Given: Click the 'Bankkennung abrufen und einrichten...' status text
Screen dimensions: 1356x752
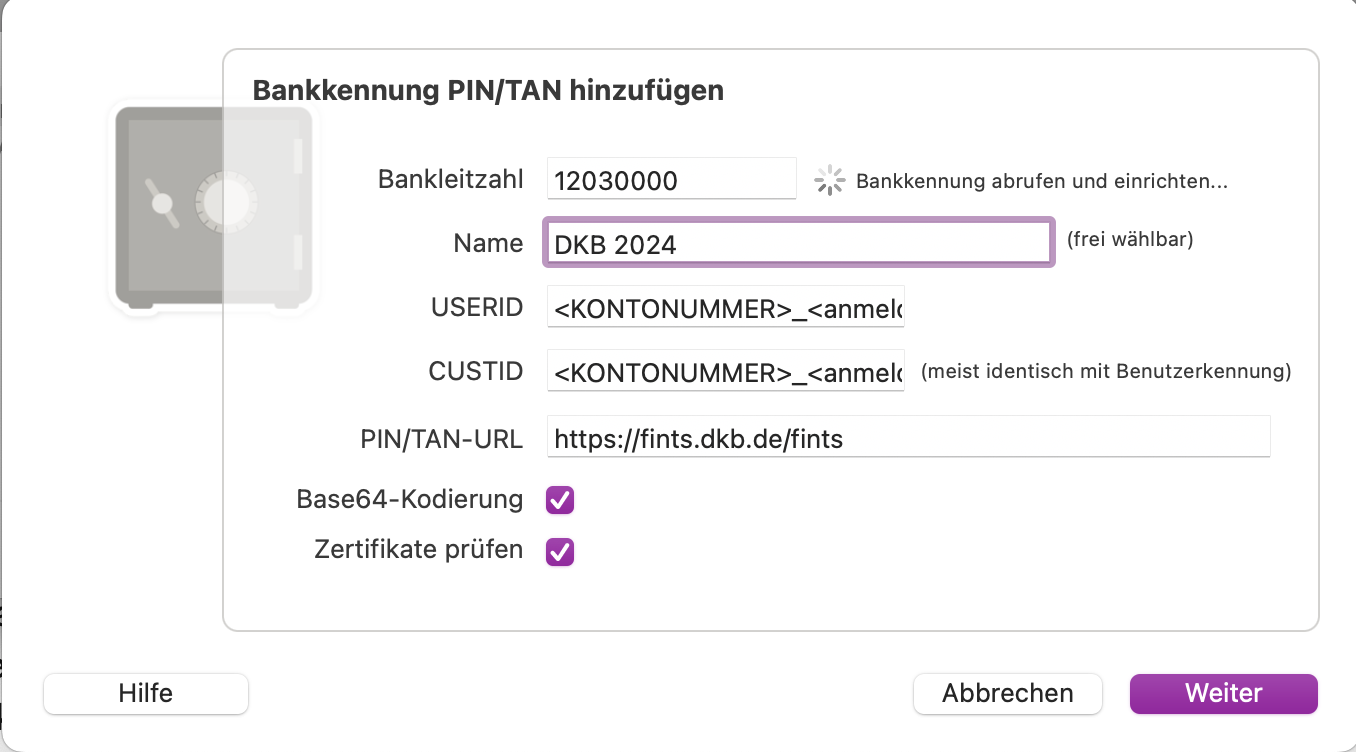Looking at the screenshot, I should [x=1042, y=182].
